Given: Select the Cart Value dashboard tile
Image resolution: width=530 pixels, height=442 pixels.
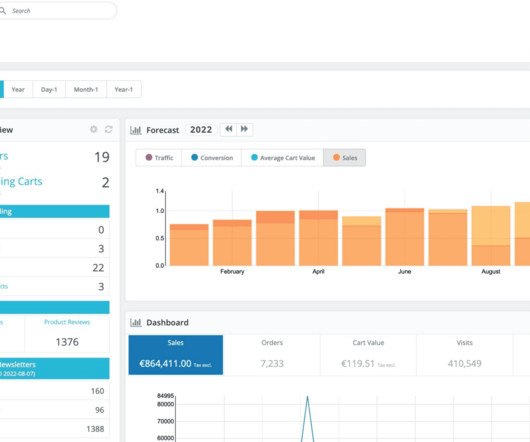Looking at the screenshot, I should click(368, 355).
